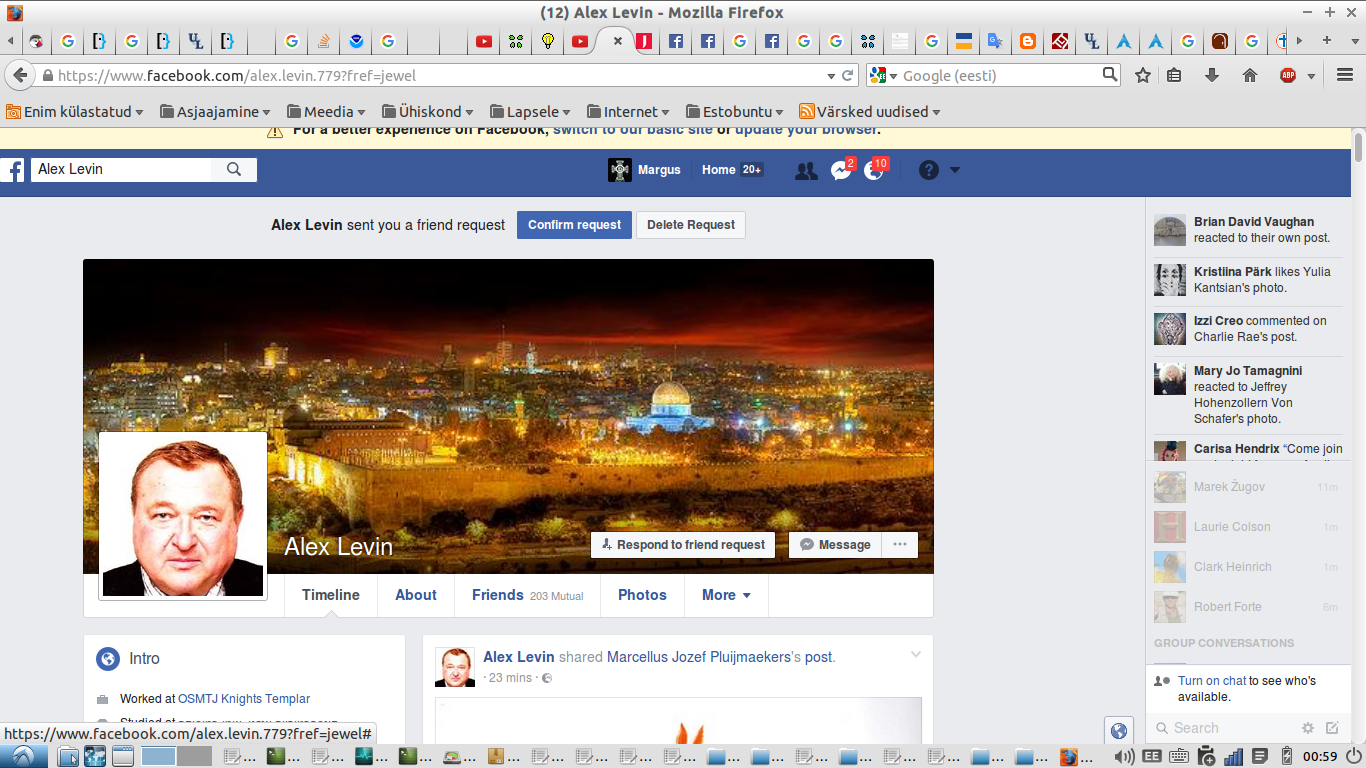The width and height of the screenshot is (1366, 768).
Task: Click the volume speaker icon in system tray
Action: coord(1124,756)
